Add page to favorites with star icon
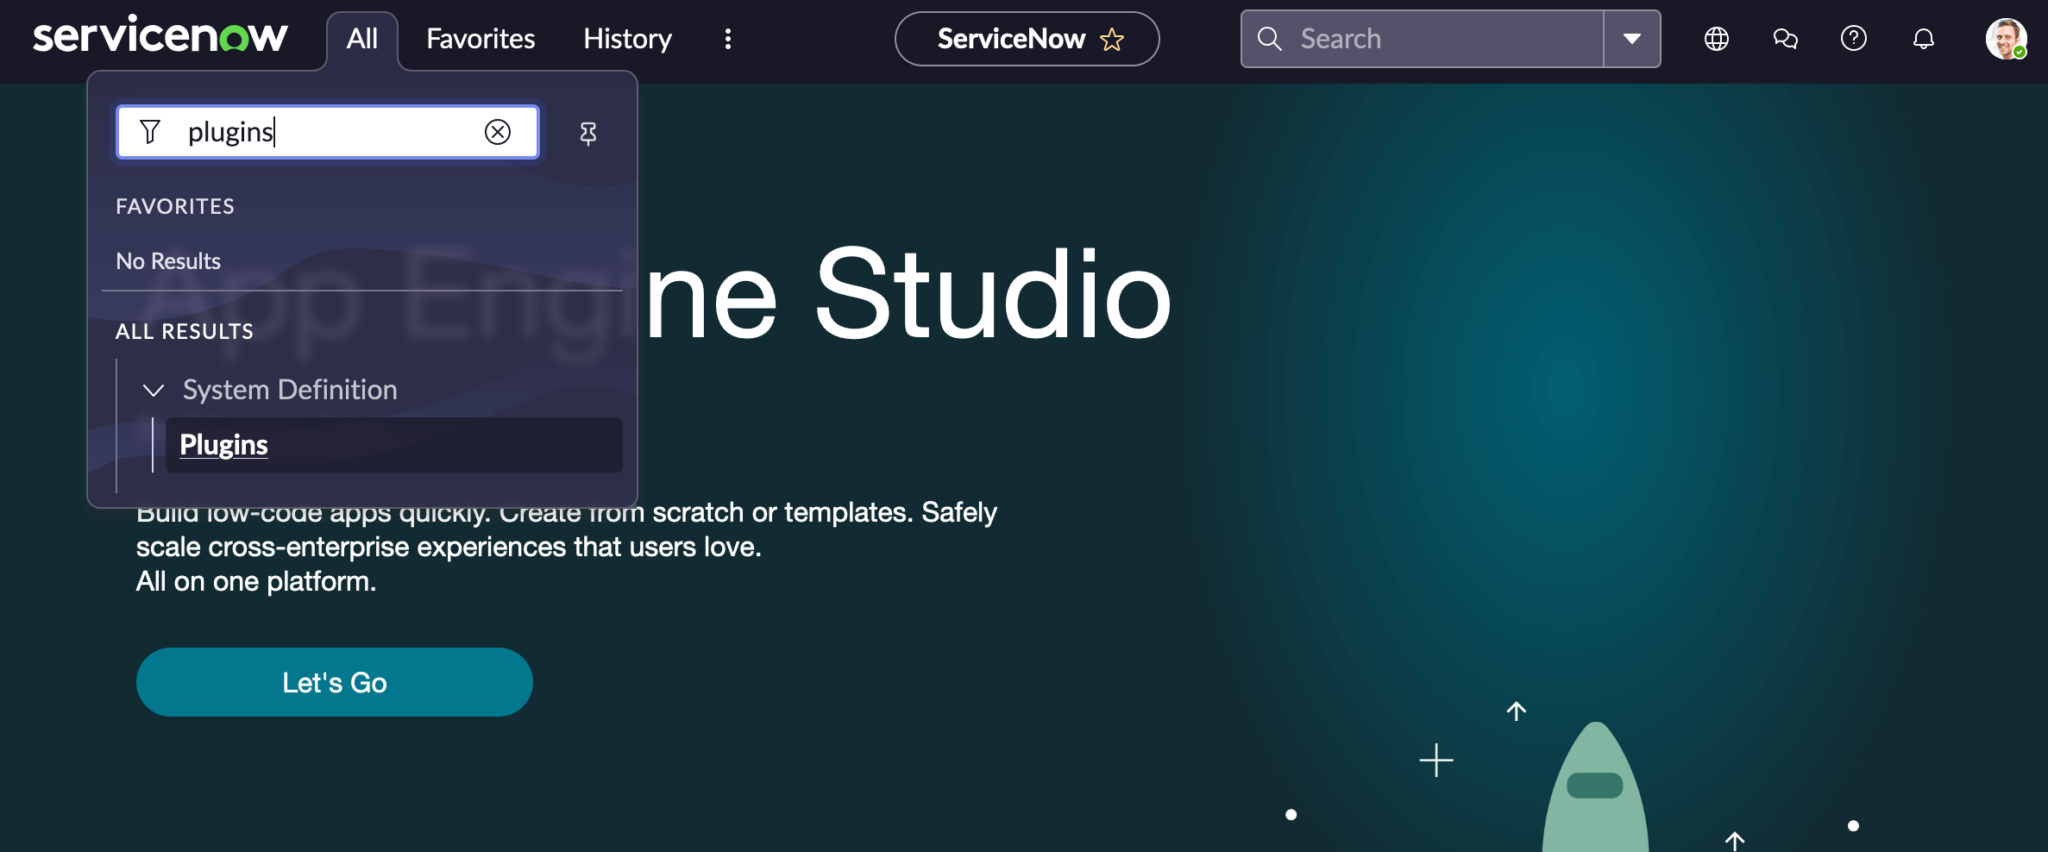 coord(1112,39)
